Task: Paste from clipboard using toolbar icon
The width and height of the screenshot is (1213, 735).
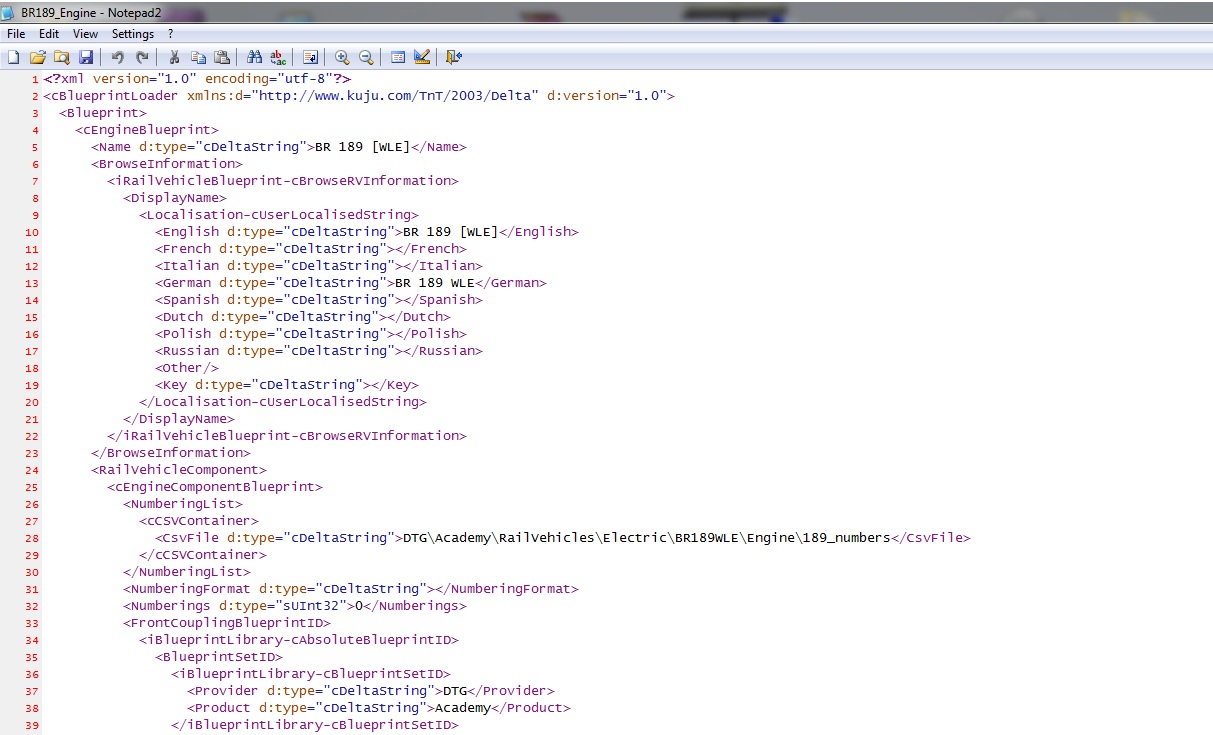Action: [x=222, y=57]
